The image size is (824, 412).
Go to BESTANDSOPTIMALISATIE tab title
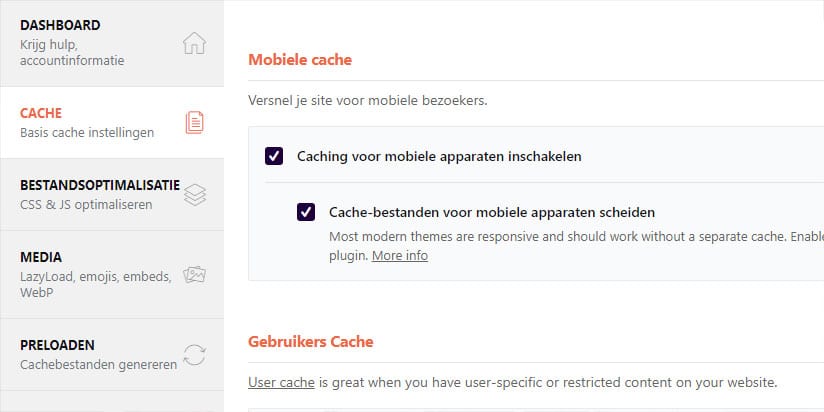pyautogui.click(x=100, y=185)
